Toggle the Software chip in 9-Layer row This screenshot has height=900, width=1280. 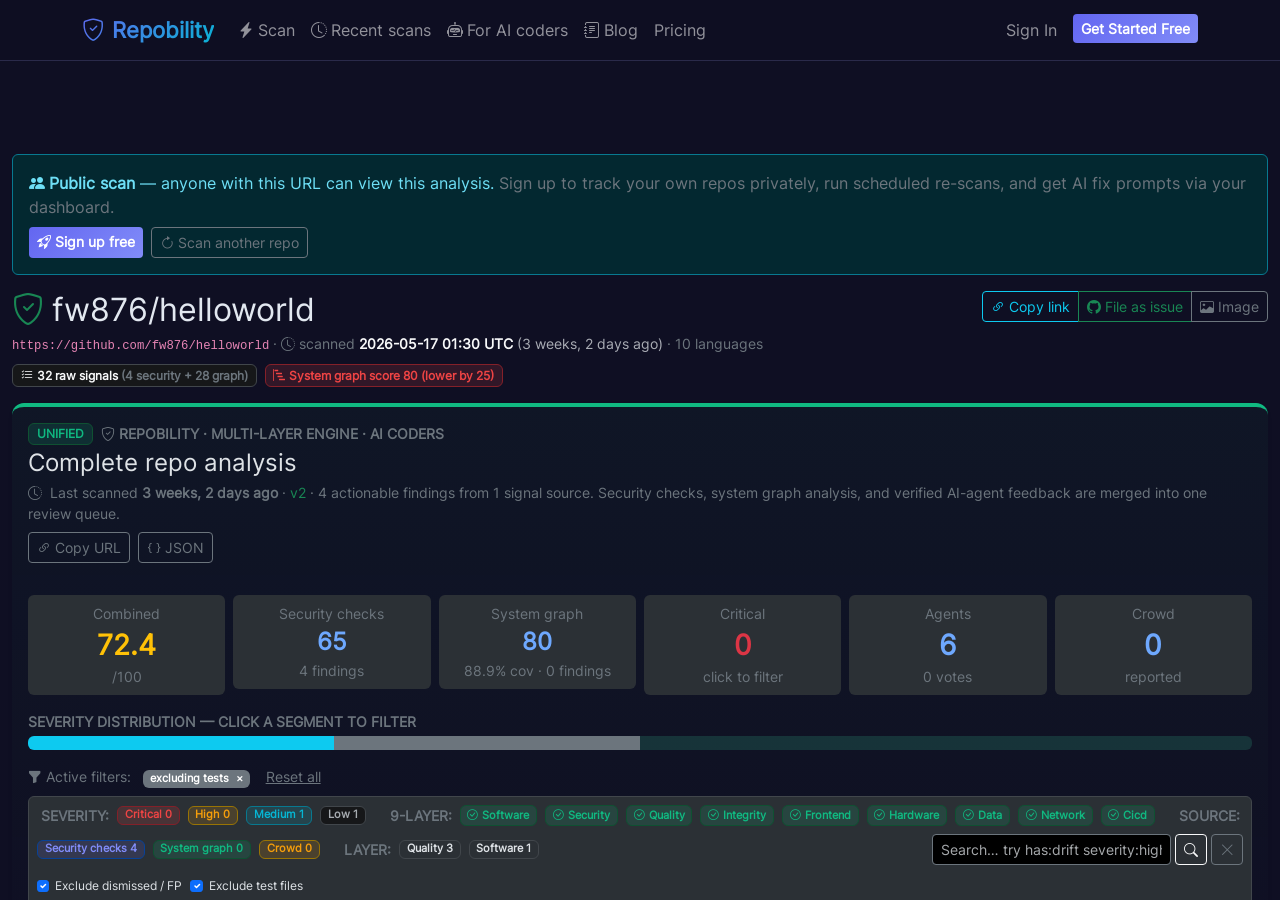coord(498,815)
